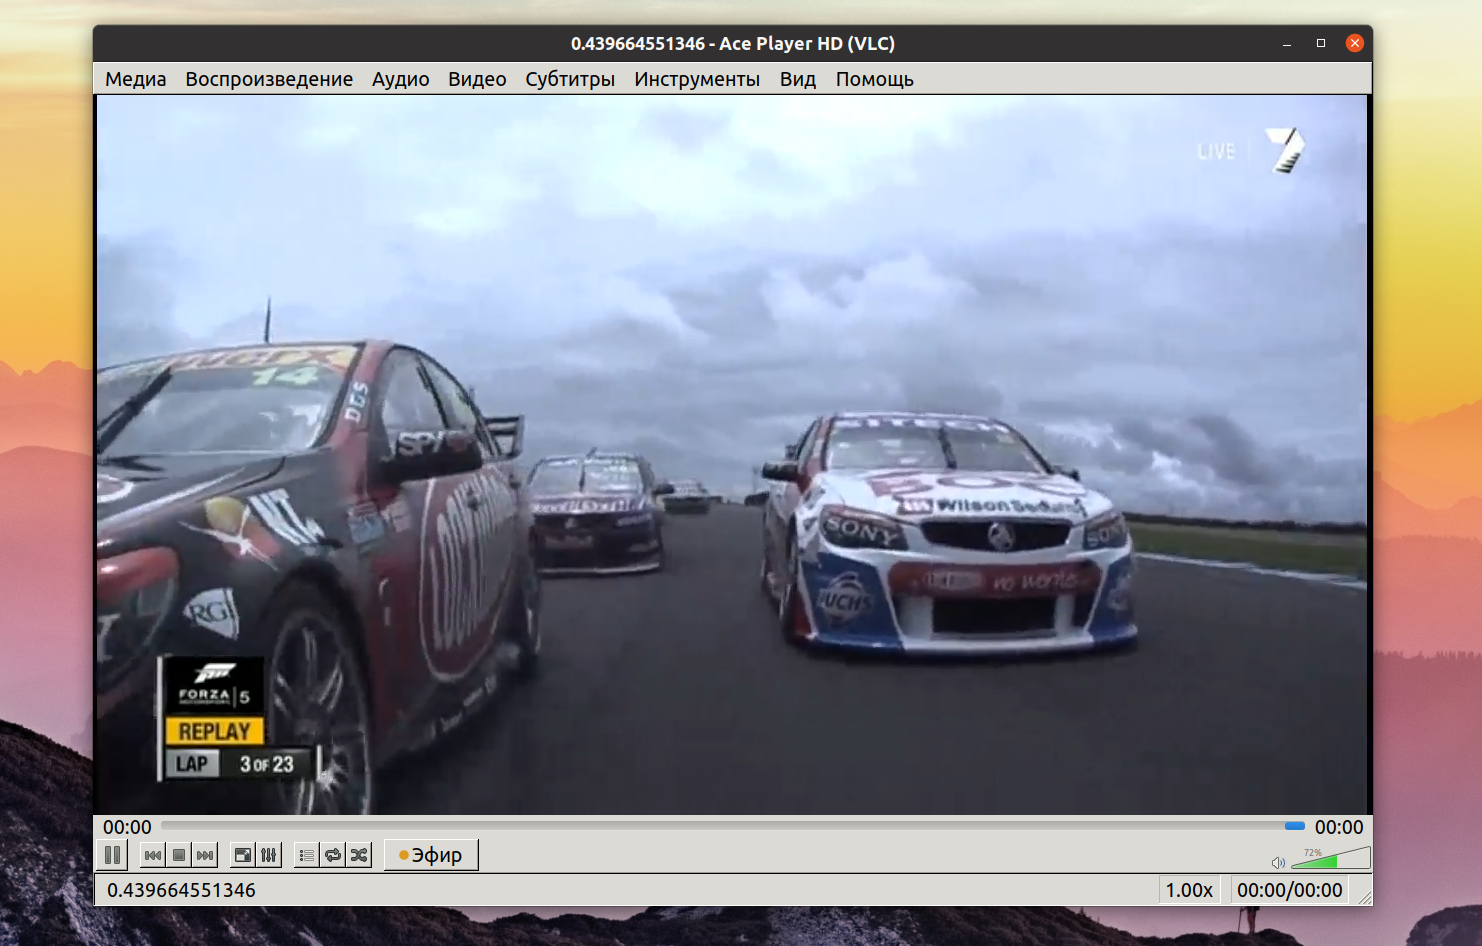Expand the Аудио menu
The height and width of the screenshot is (946, 1482).
(x=400, y=79)
